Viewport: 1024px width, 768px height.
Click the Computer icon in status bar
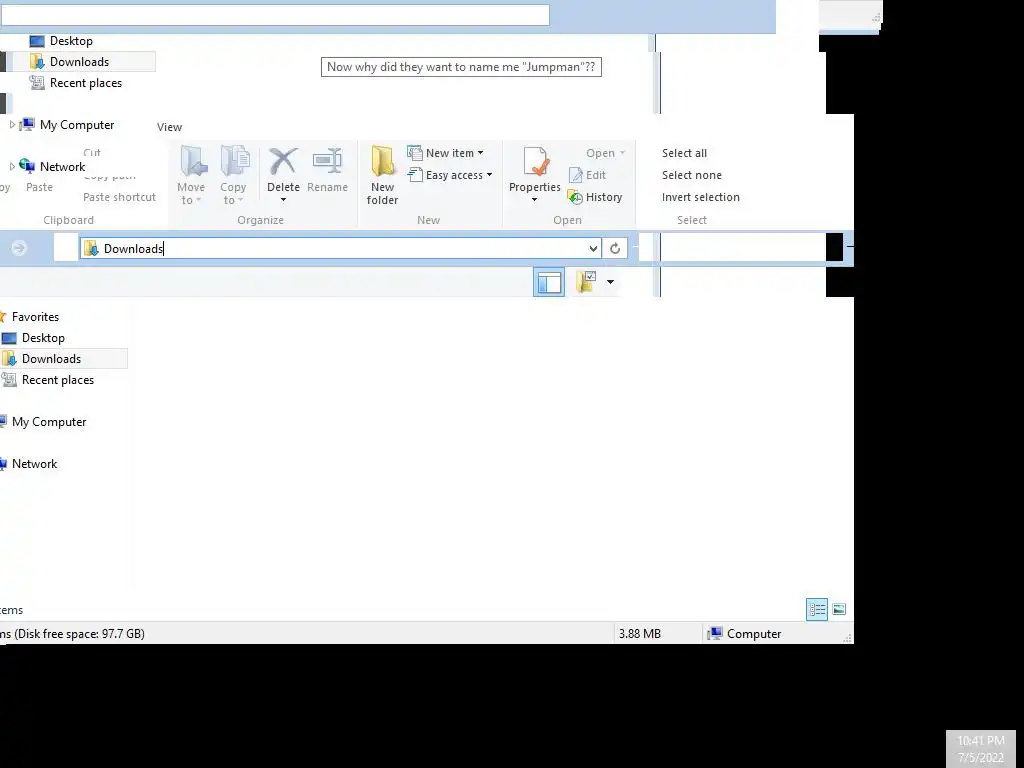click(x=716, y=633)
